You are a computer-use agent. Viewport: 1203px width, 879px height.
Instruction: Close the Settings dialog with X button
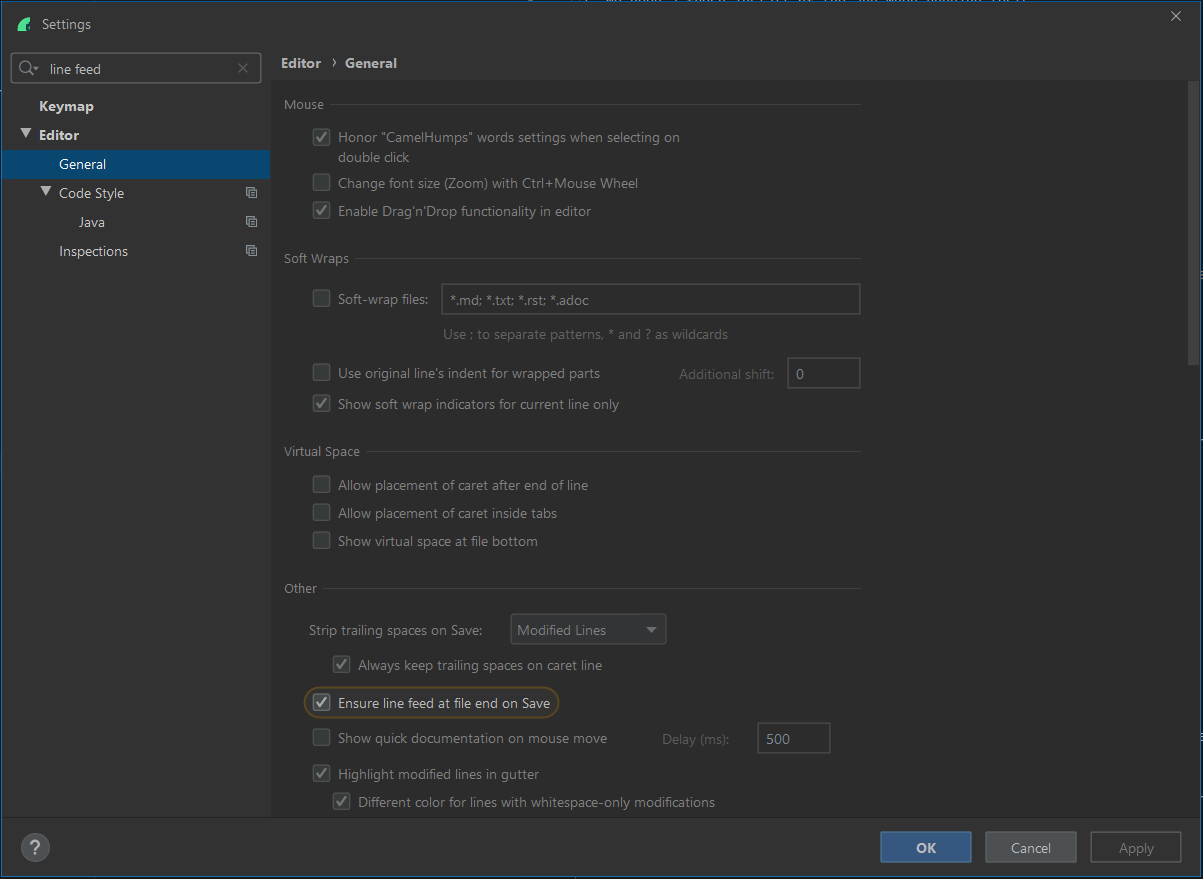pyautogui.click(x=1175, y=15)
